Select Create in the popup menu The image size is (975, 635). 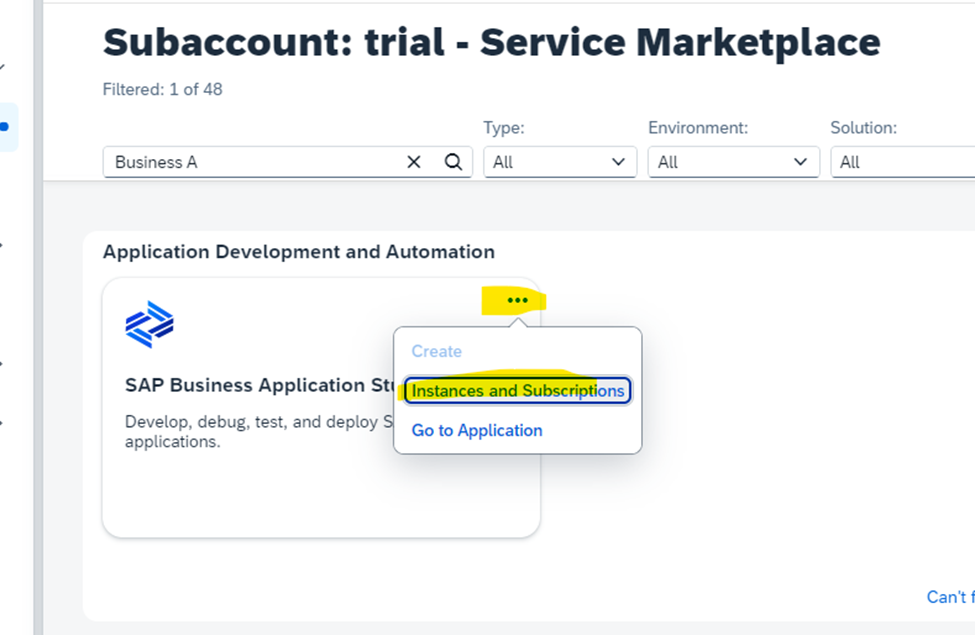pos(437,351)
